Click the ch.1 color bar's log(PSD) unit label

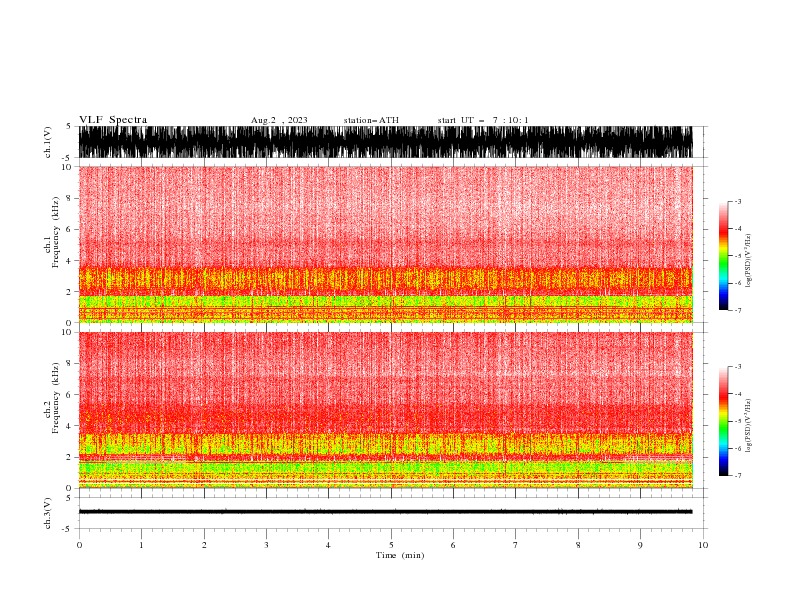pyautogui.click(x=749, y=261)
